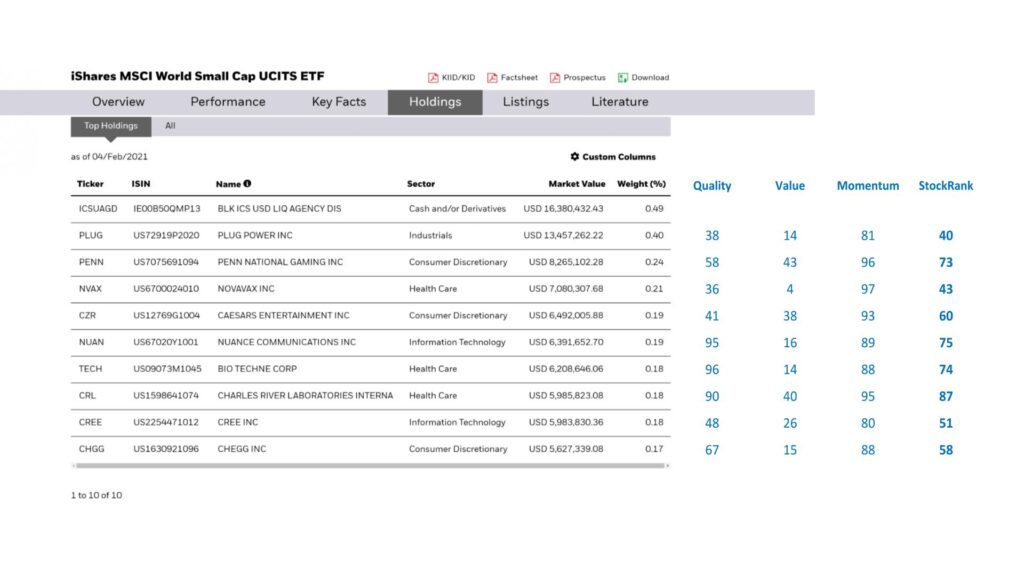Click the CREE ticker cell

(91, 423)
